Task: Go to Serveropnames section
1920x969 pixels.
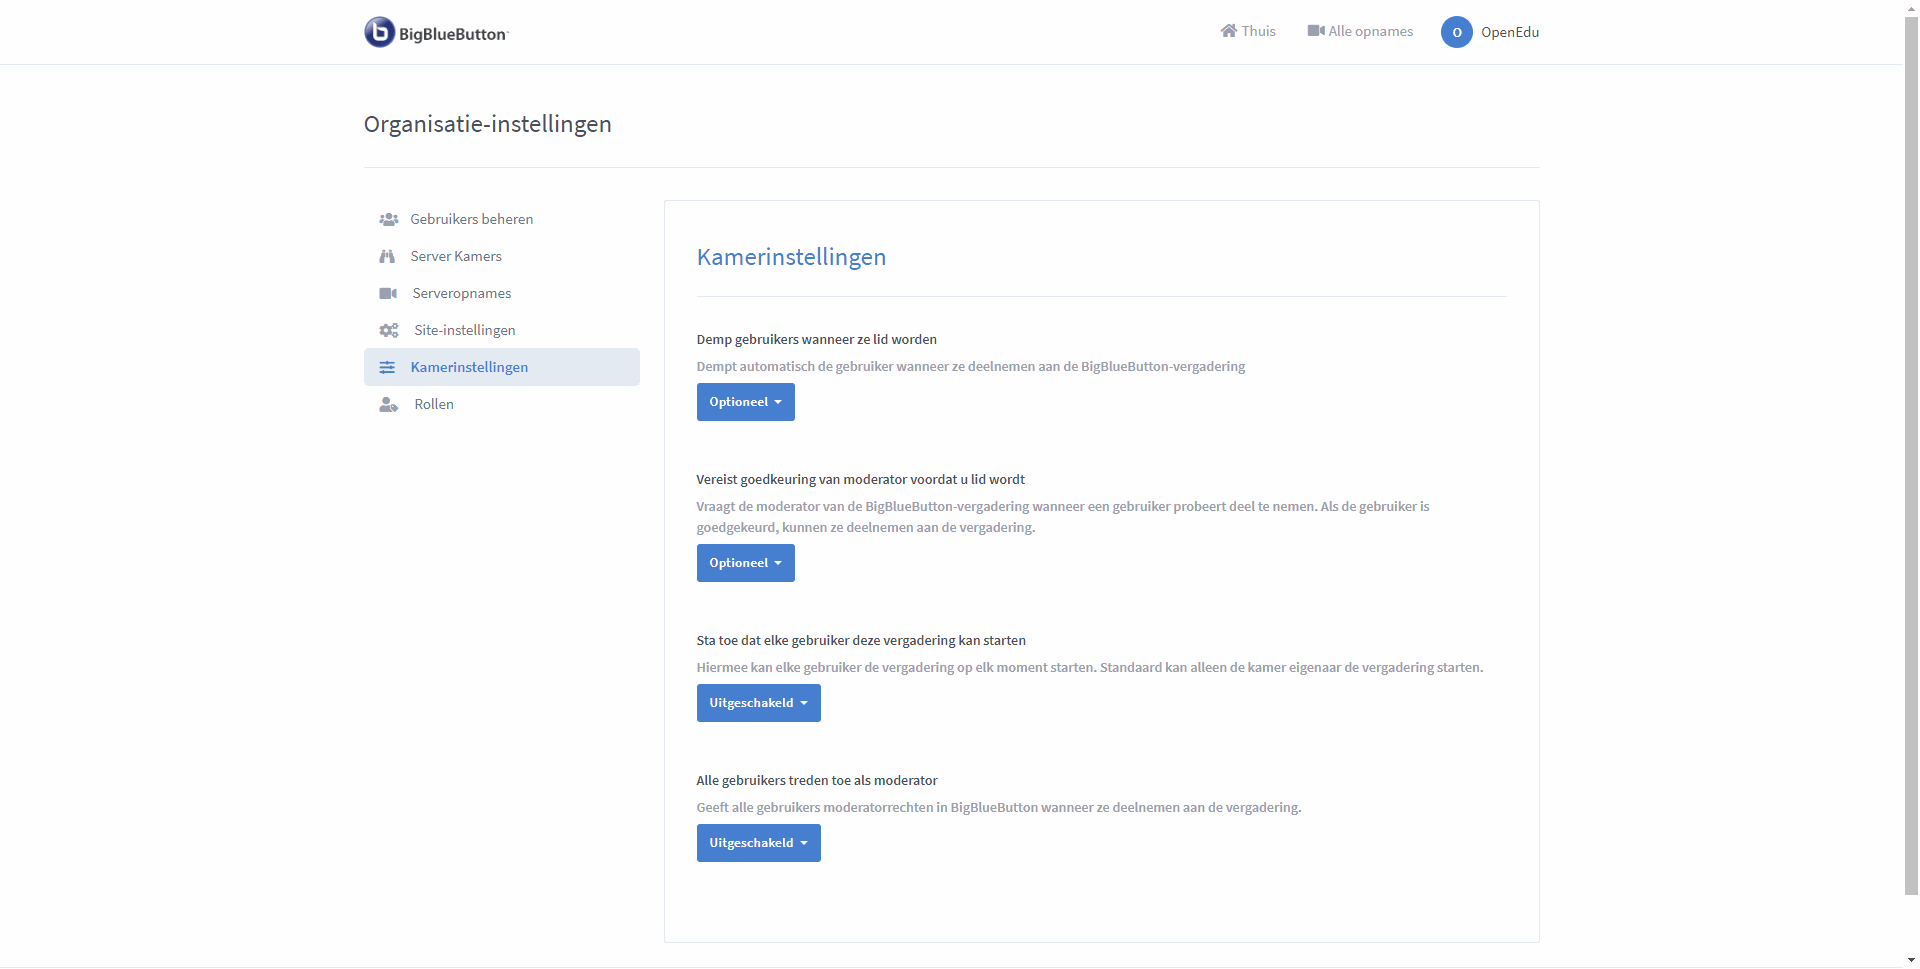Action: [x=502, y=293]
